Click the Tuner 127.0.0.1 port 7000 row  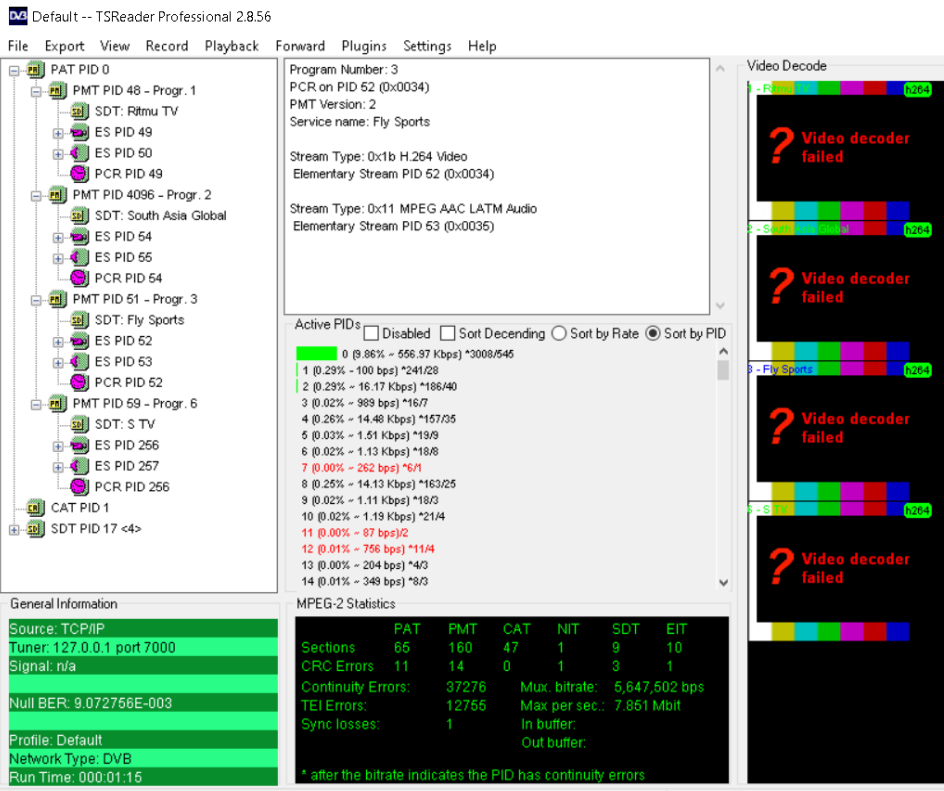(143, 648)
